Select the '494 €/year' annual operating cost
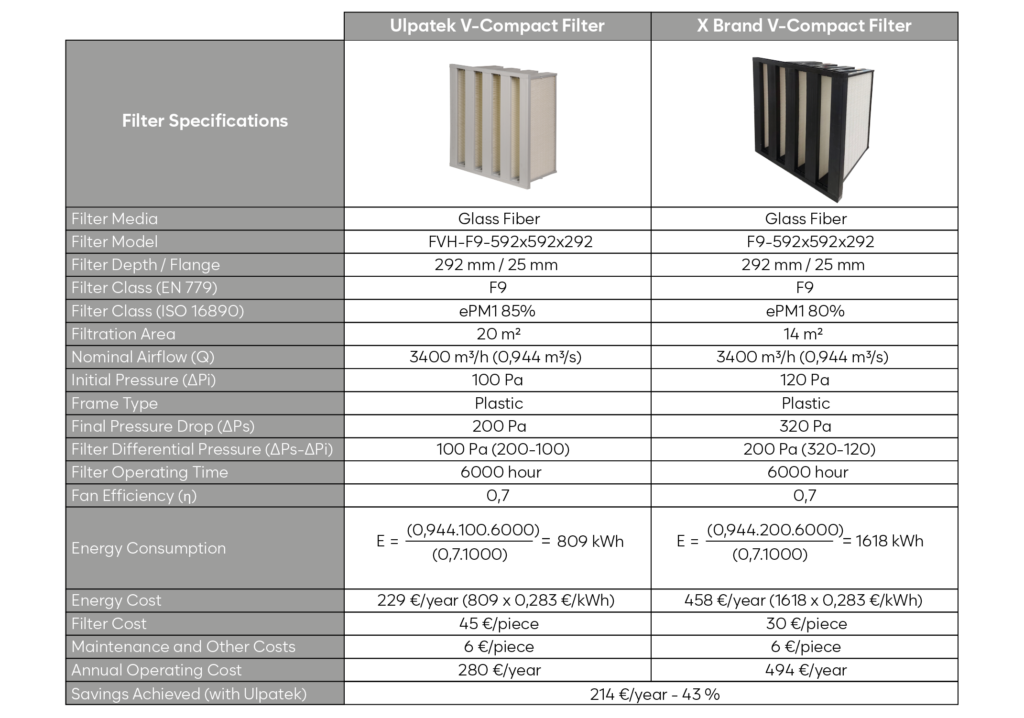 point(806,670)
